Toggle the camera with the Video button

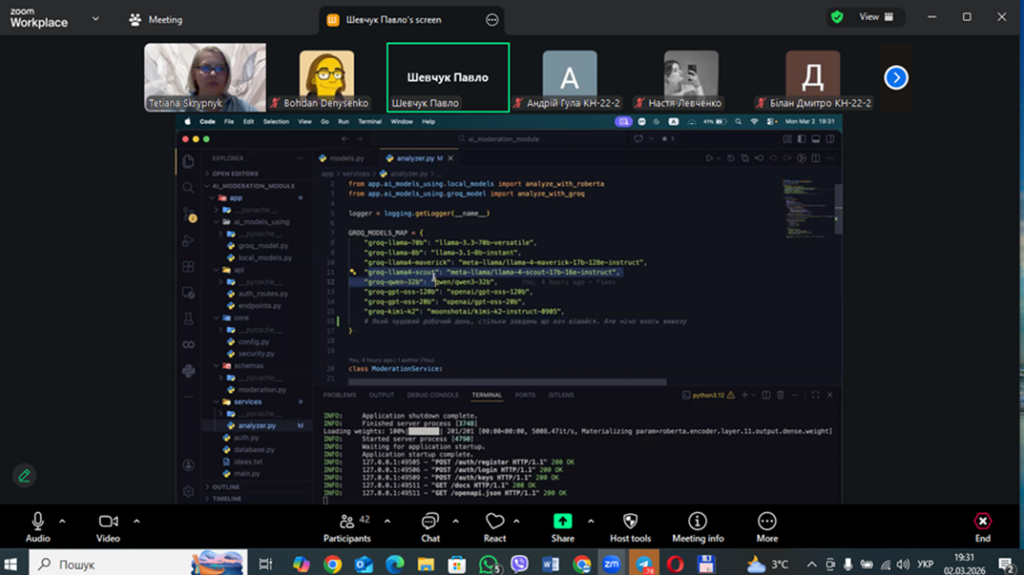coord(108,526)
